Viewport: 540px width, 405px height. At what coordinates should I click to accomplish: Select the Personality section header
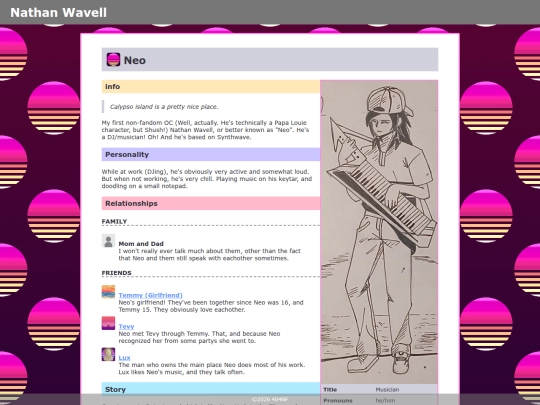(x=211, y=155)
